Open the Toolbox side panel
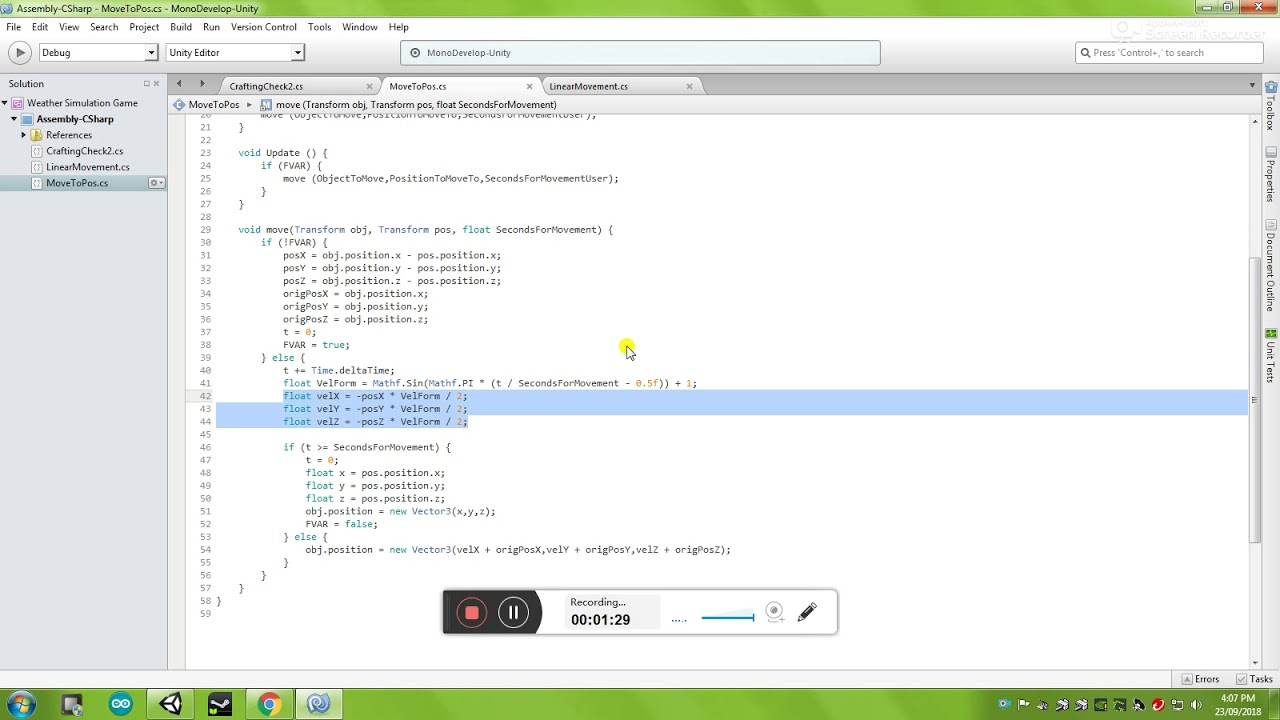This screenshot has height=720, width=1280. 1271,105
